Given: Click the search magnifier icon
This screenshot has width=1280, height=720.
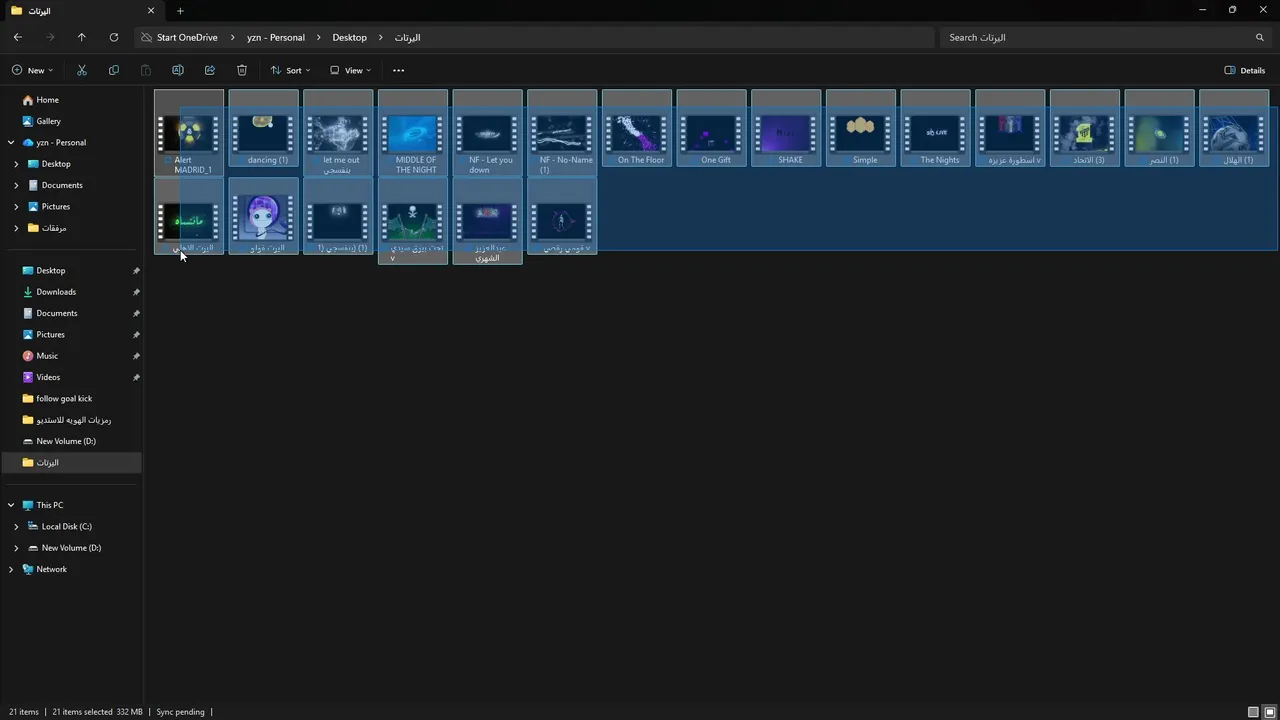Looking at the screenshot, I should tap(1260, 37).
